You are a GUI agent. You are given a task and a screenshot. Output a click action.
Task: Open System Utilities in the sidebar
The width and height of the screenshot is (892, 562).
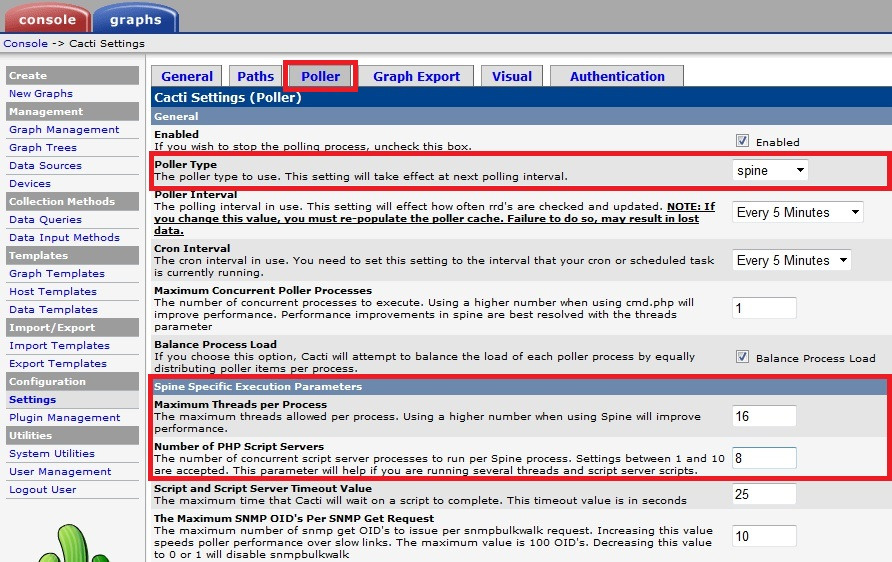[52, 454]
